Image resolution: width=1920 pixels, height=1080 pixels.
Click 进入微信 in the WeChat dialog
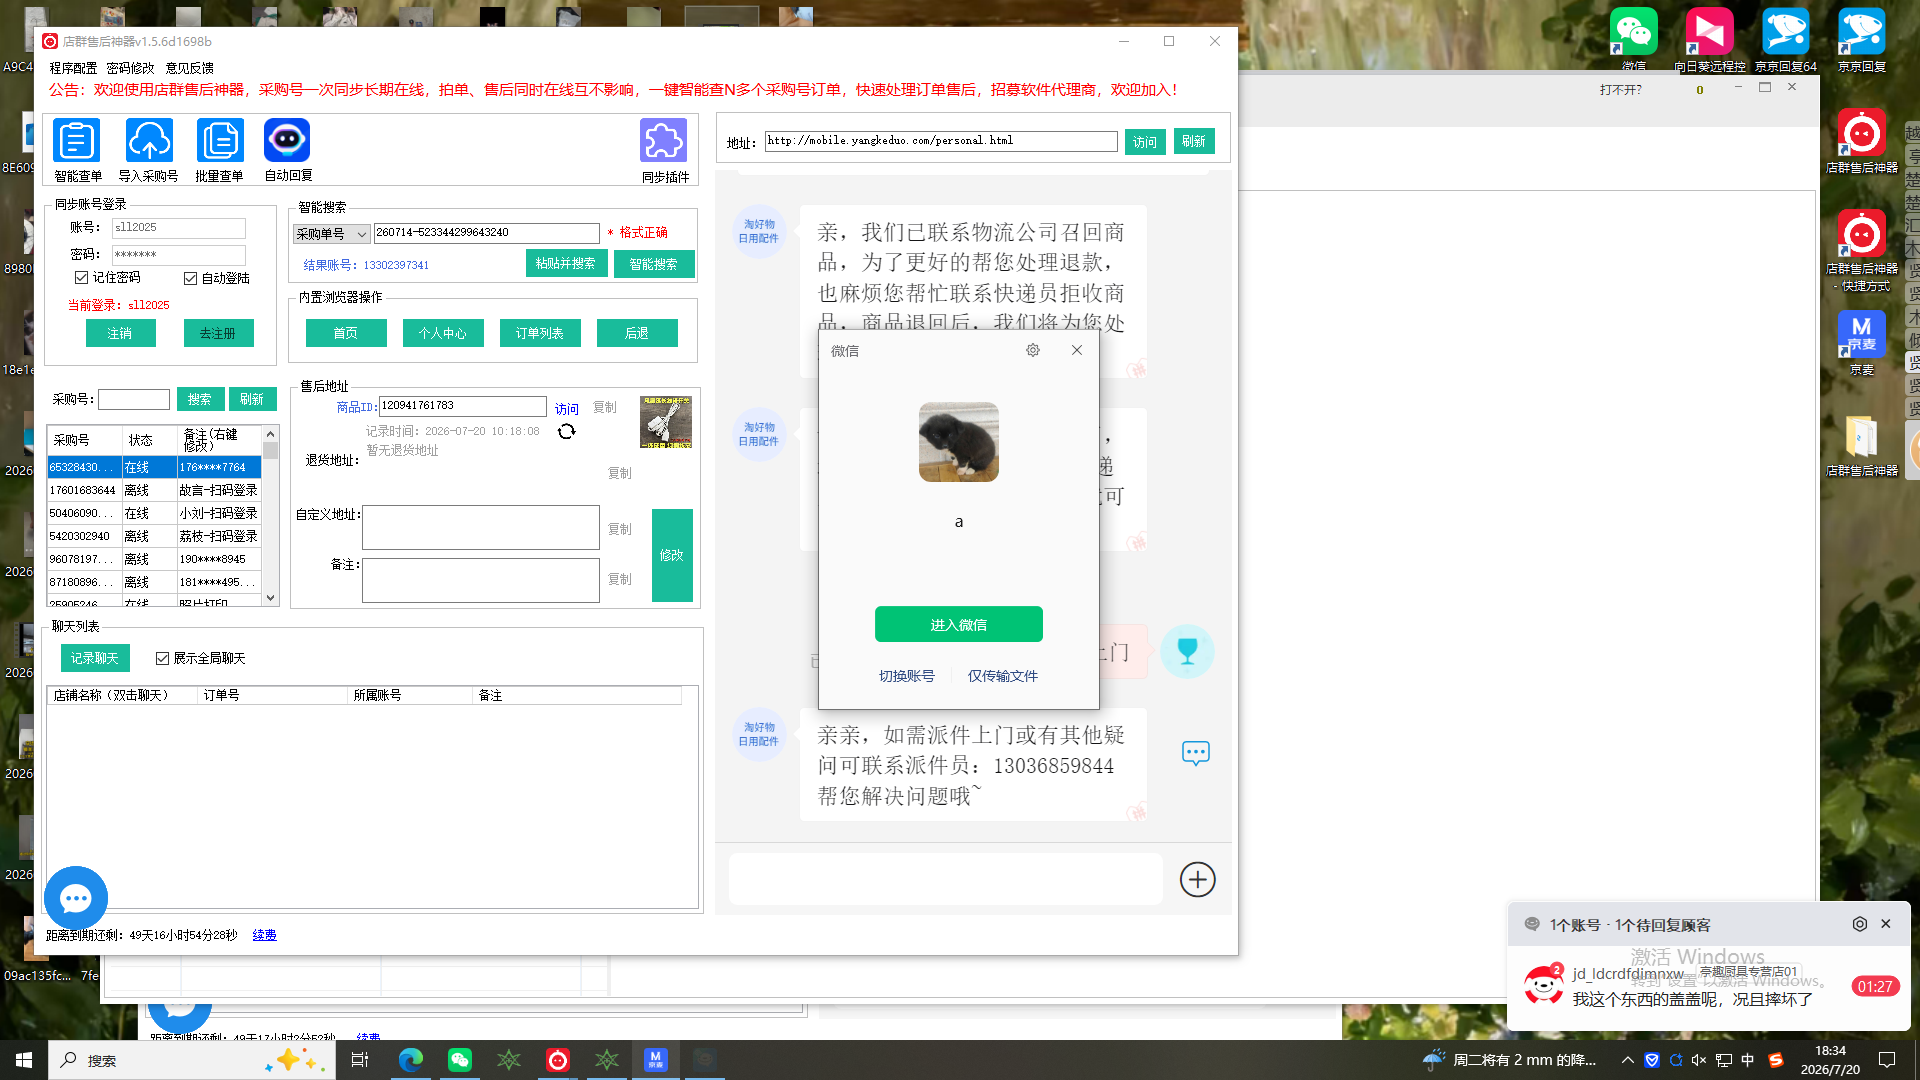tap(959, 624)
